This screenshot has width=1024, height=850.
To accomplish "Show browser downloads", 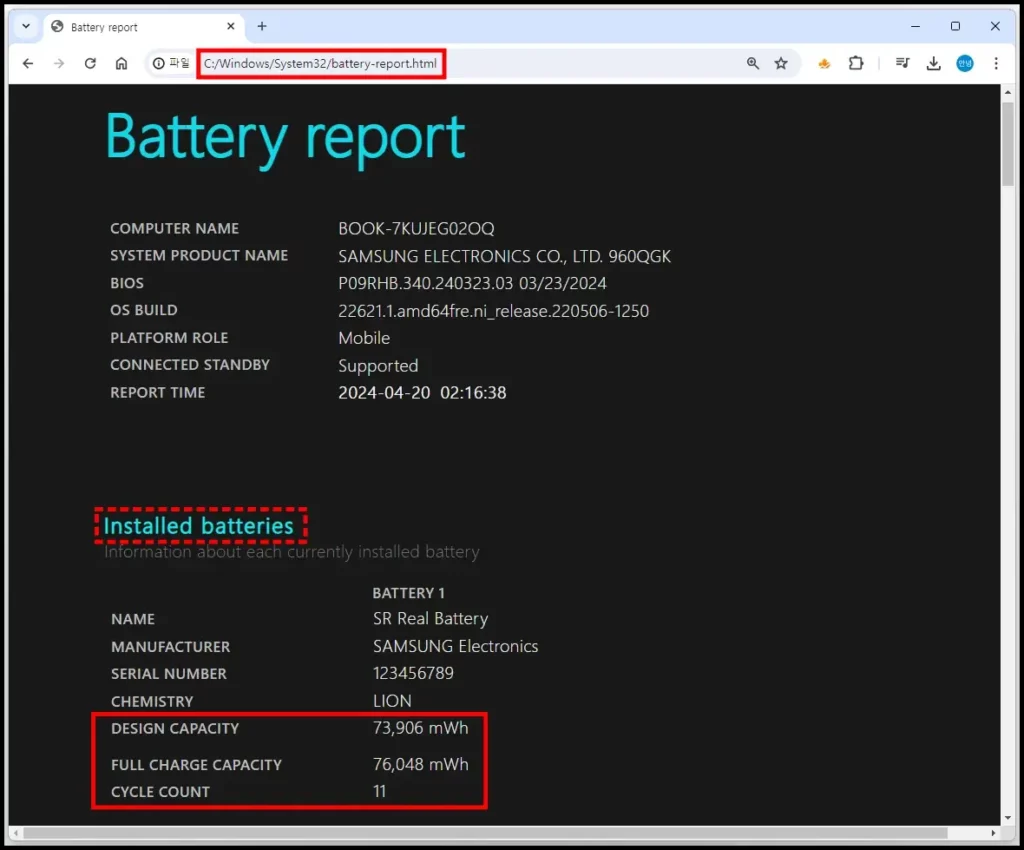I will pos(934,63).
